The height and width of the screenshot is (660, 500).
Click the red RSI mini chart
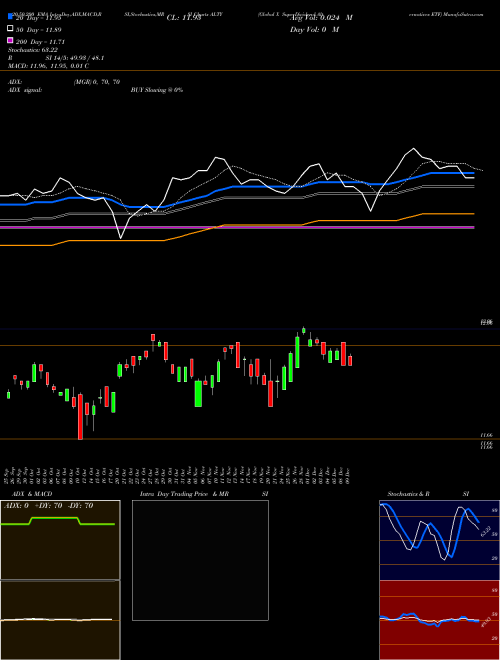click(439, 620)
